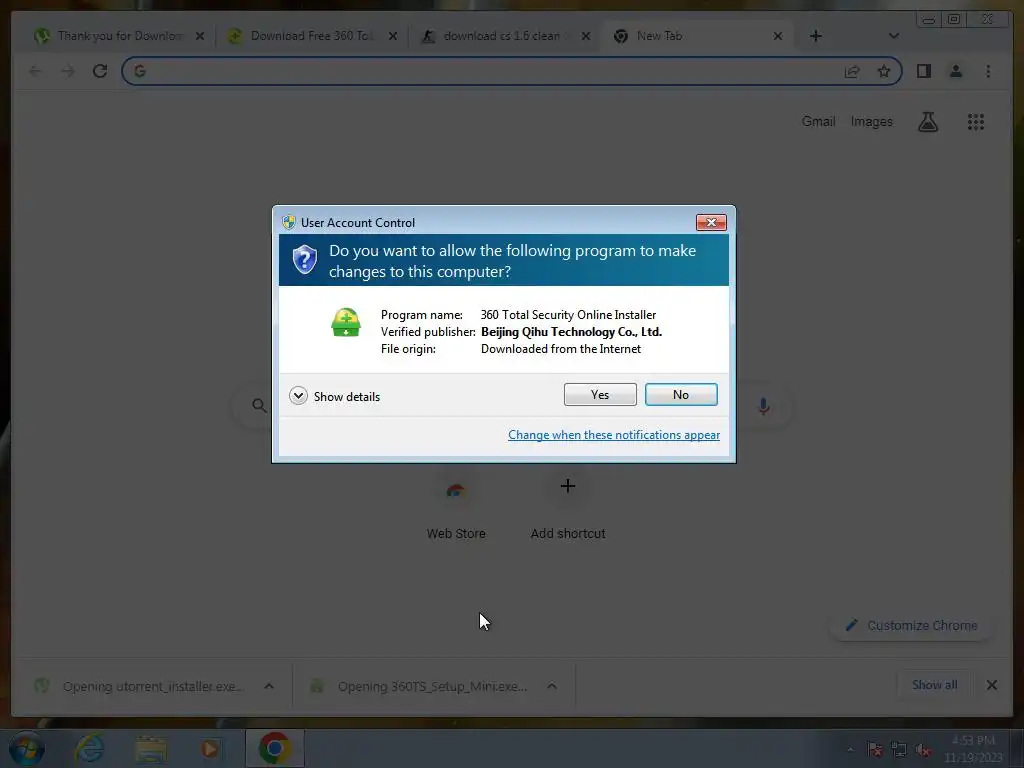Go forward in Chrome
Screen dimensions: 1024x768
point(68,71)
